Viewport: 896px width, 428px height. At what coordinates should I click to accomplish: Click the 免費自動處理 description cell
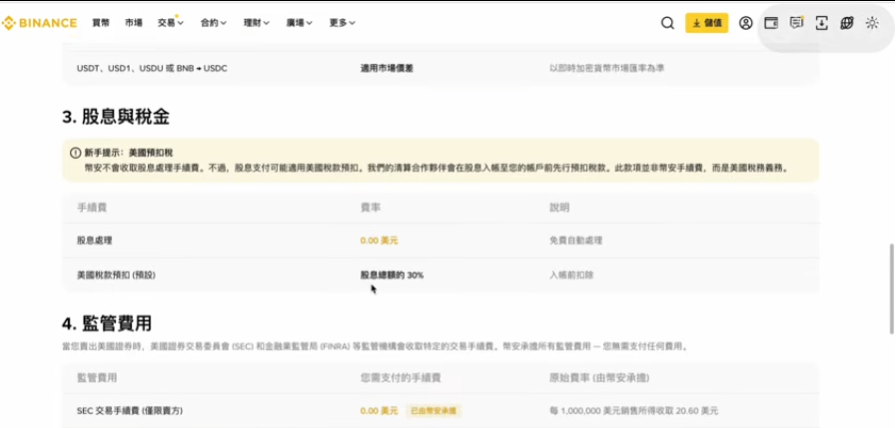[576, 241]
